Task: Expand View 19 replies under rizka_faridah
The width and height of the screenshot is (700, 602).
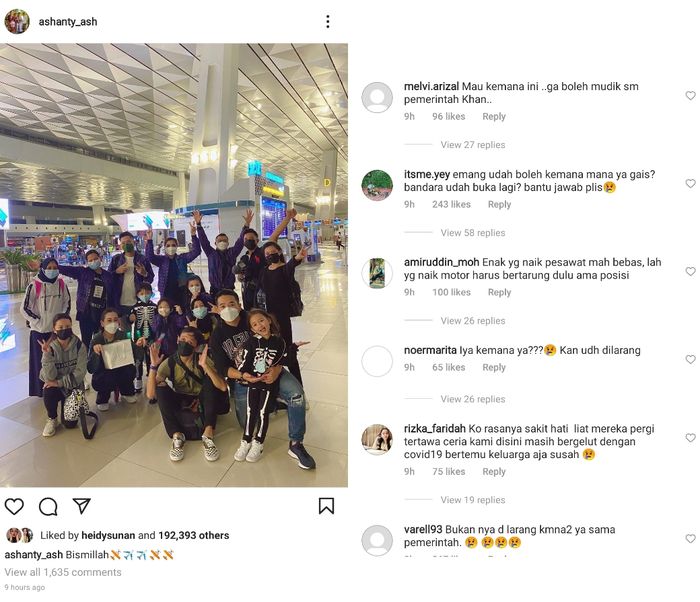Action: point(473,500)
